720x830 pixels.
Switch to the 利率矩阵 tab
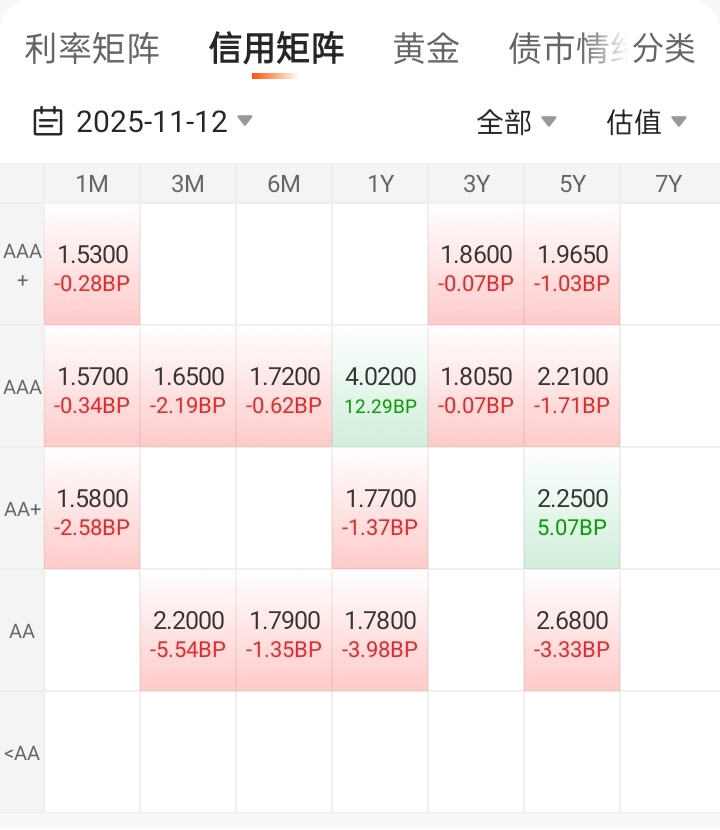pyautogui.click(x=92, y=48)
